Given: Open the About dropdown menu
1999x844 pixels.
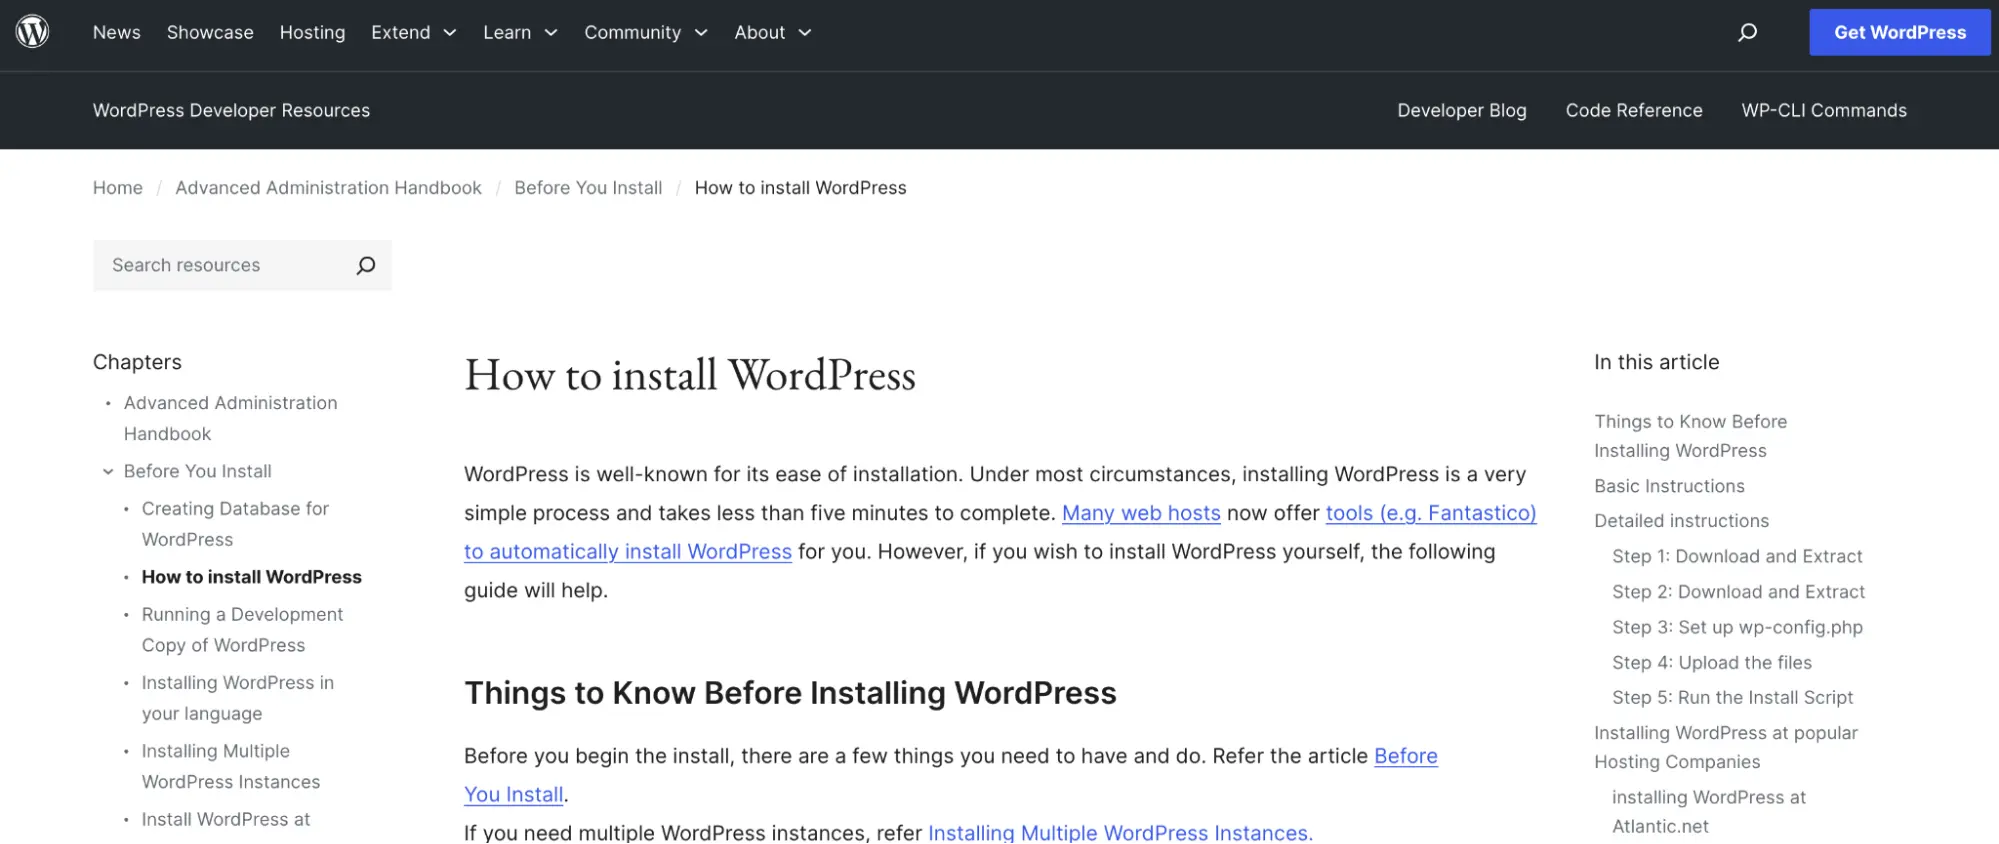Looking at the screenshot, I should click(x=773, y=32).
